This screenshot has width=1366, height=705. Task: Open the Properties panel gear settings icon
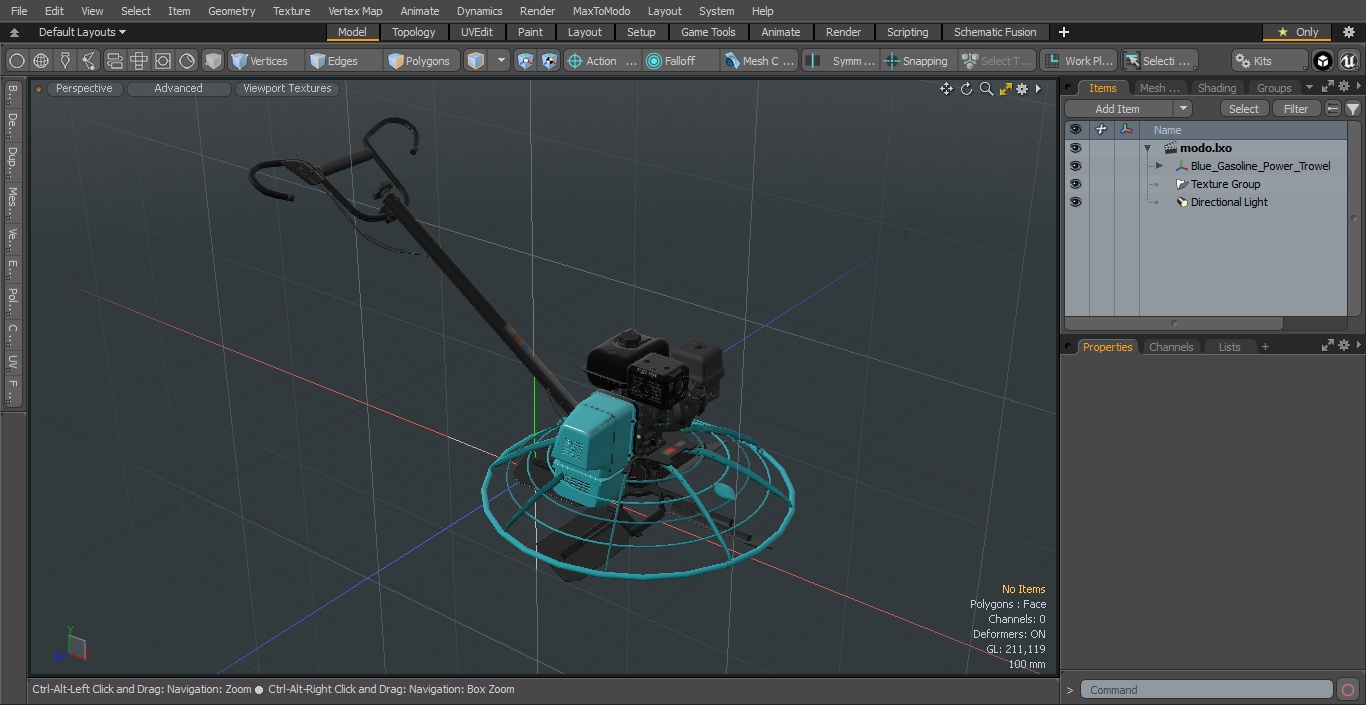click(1344, 345)
